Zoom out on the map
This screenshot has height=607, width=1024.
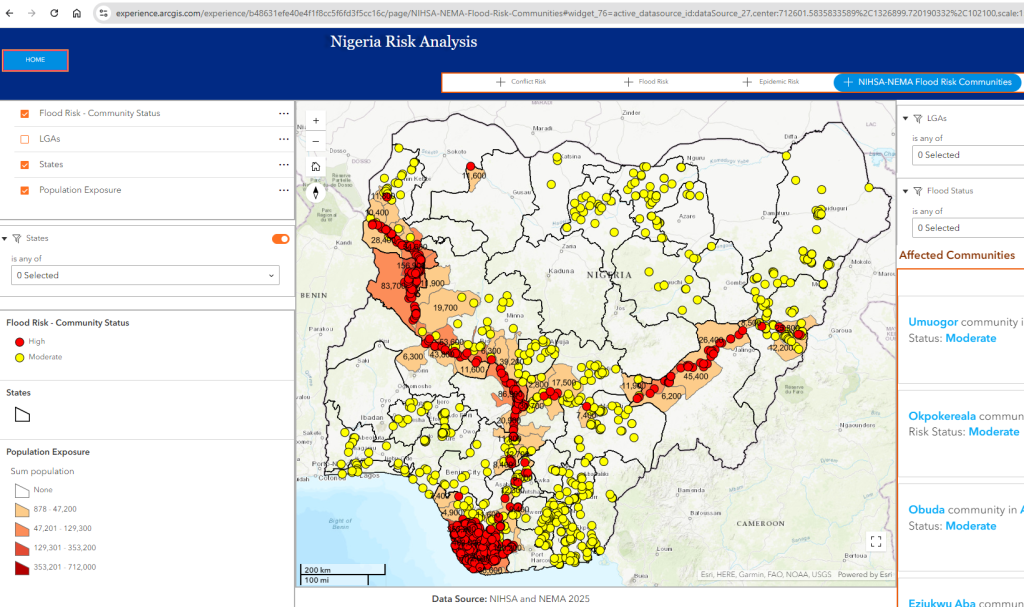(316, 141)
